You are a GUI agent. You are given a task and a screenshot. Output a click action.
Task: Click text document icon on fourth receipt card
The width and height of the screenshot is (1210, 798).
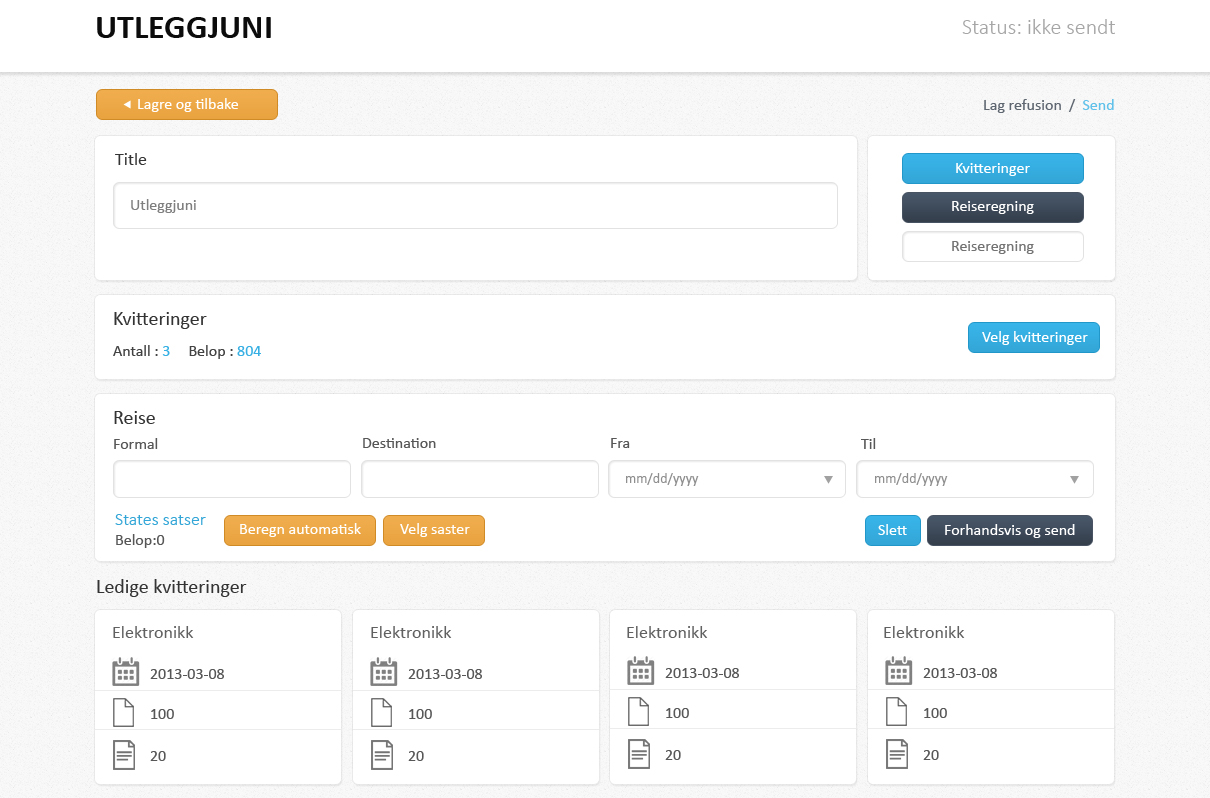897,754
